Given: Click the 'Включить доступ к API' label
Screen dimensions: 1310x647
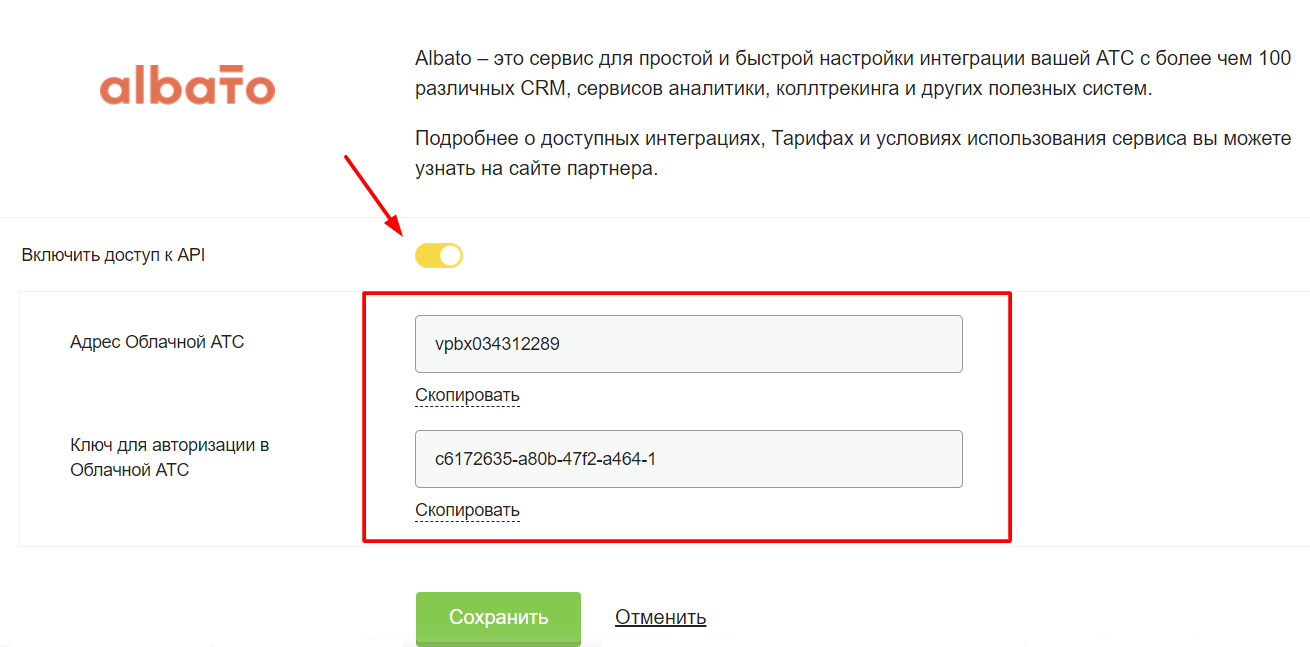Looking at the screenshot, I should 113,255.
